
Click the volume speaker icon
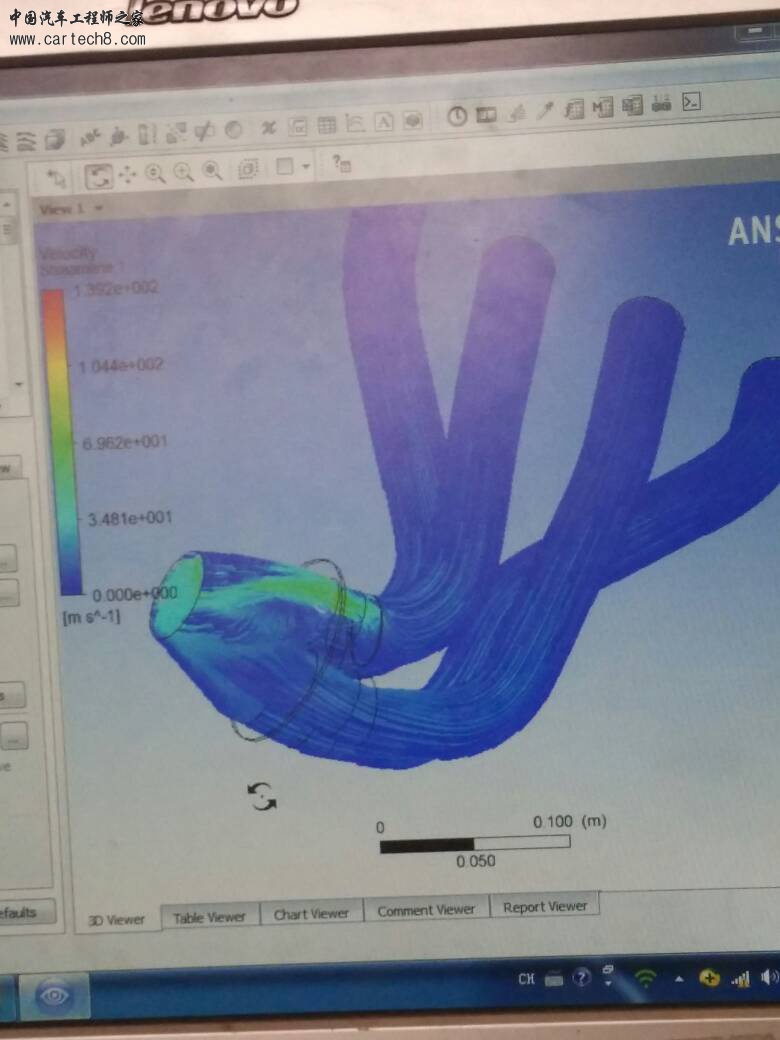click(770, 976)
